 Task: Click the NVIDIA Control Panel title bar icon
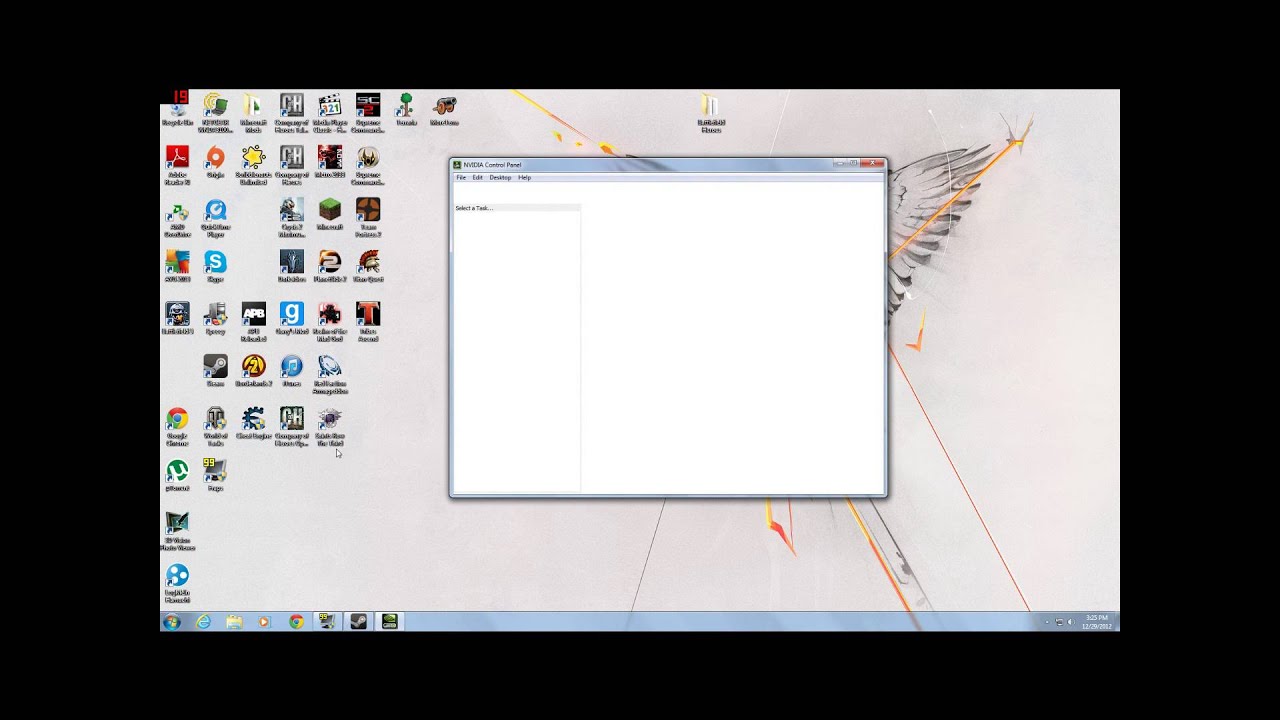pyautogui.click(x=457, y=165)
